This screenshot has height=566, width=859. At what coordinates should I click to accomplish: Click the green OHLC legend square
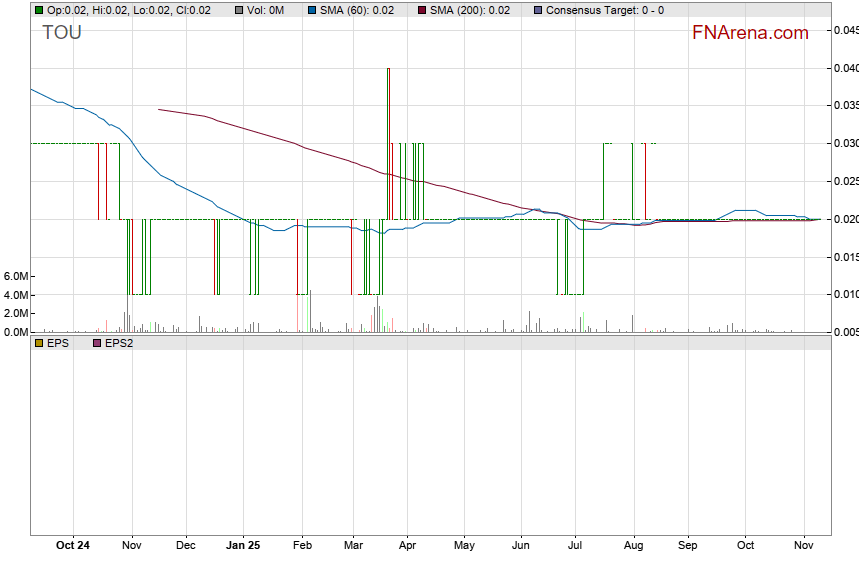pos(39,10)
